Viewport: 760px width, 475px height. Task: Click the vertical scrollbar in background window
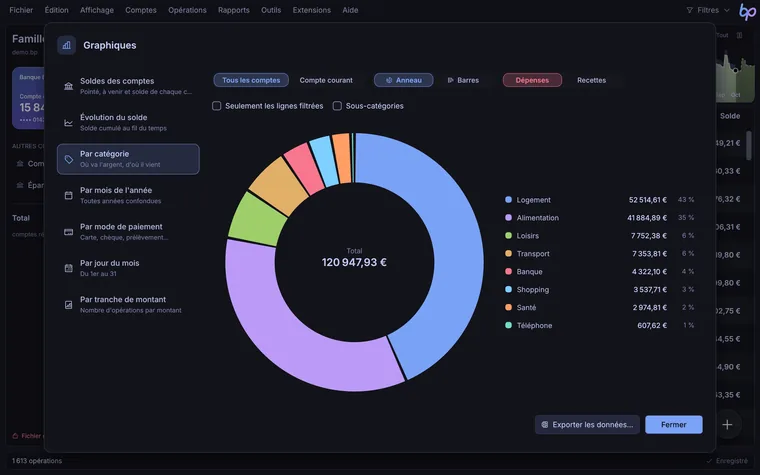[x=748, y=145]
